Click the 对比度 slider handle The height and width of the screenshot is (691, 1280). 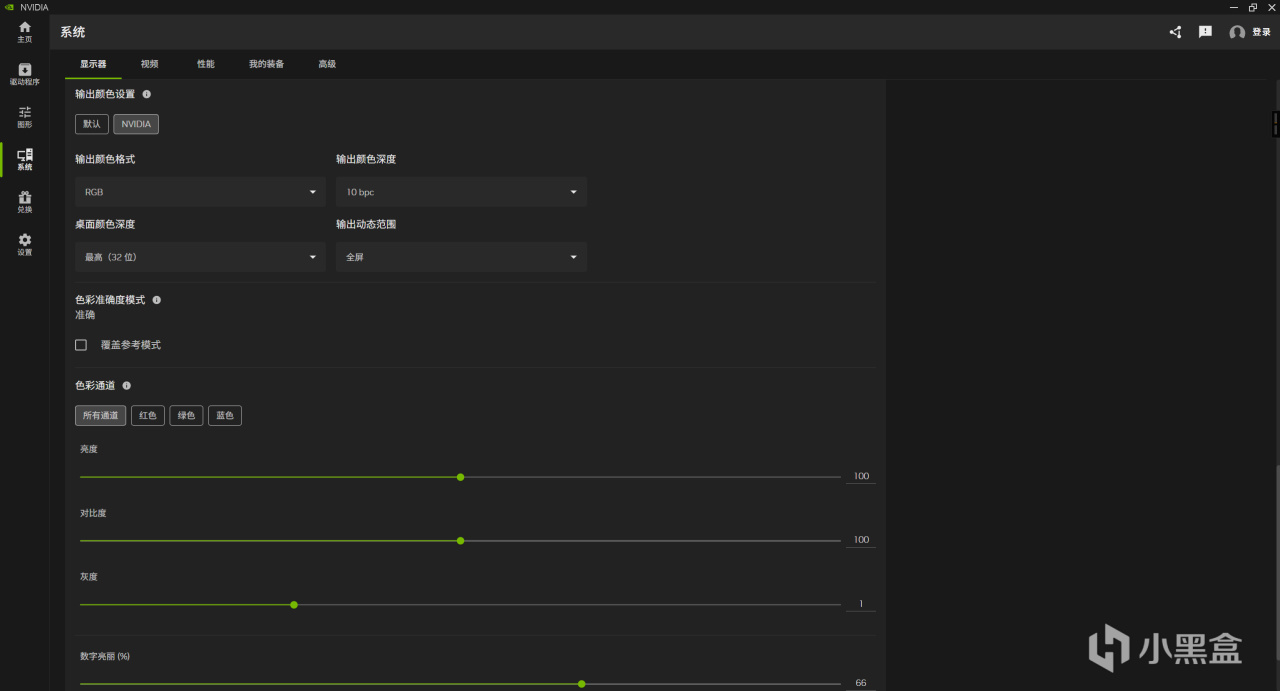click(x=460, y=541)
